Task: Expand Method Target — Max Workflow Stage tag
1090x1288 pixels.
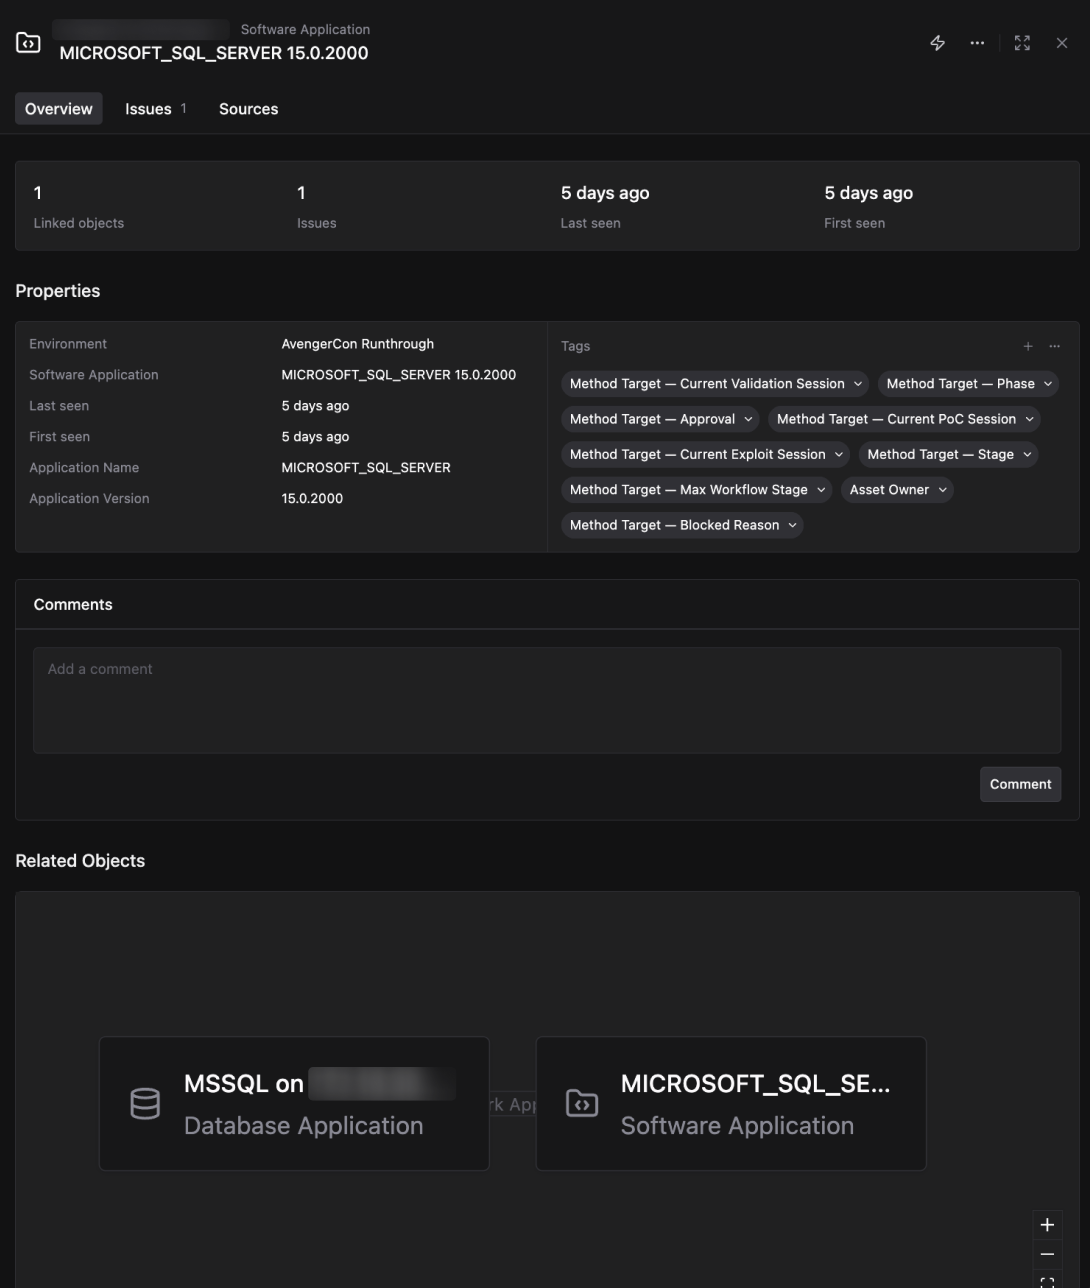Action: point(697,490)
